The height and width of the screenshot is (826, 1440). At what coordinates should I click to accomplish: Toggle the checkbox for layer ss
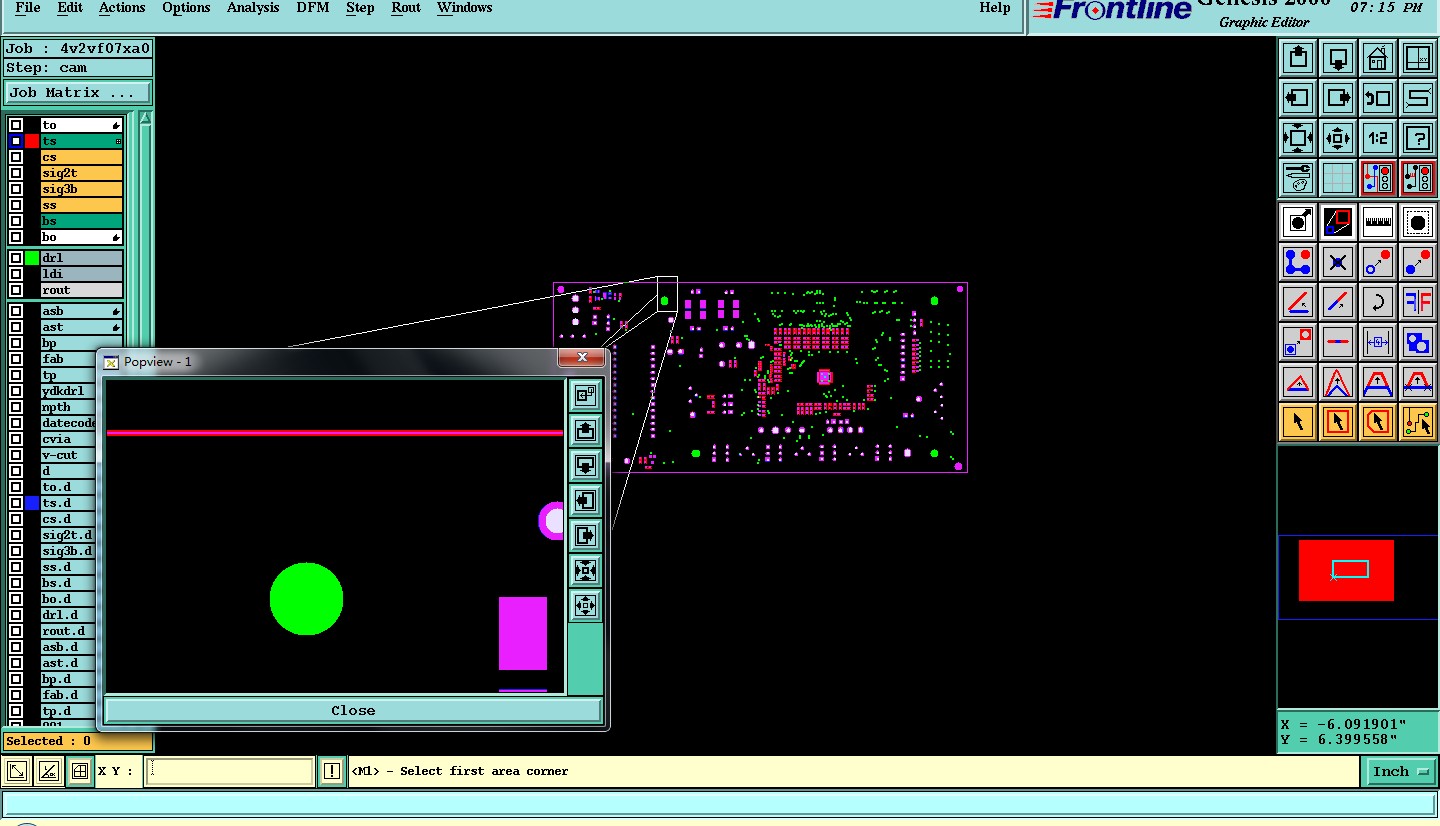(x=16, y=205)
